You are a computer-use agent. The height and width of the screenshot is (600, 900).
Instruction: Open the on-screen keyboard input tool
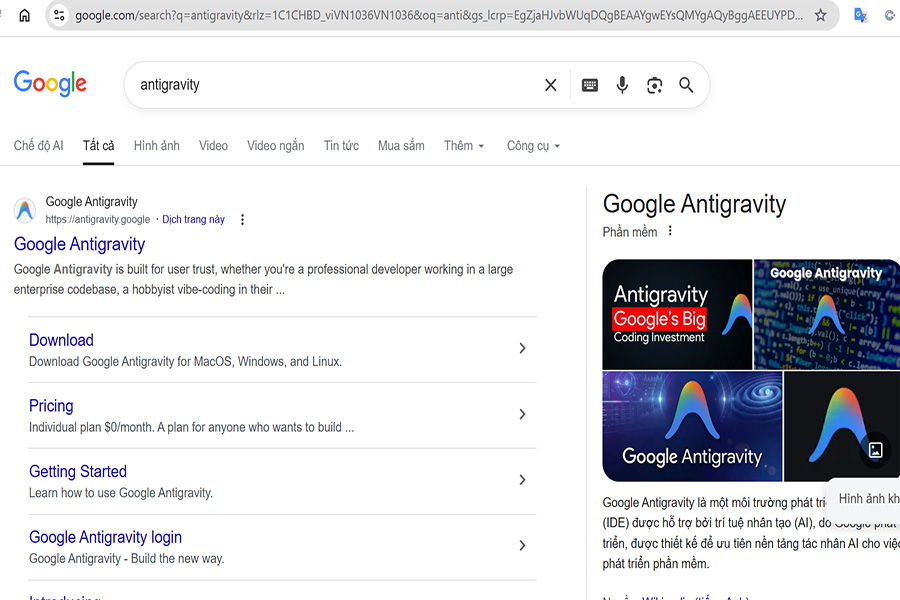click(590, 85)
